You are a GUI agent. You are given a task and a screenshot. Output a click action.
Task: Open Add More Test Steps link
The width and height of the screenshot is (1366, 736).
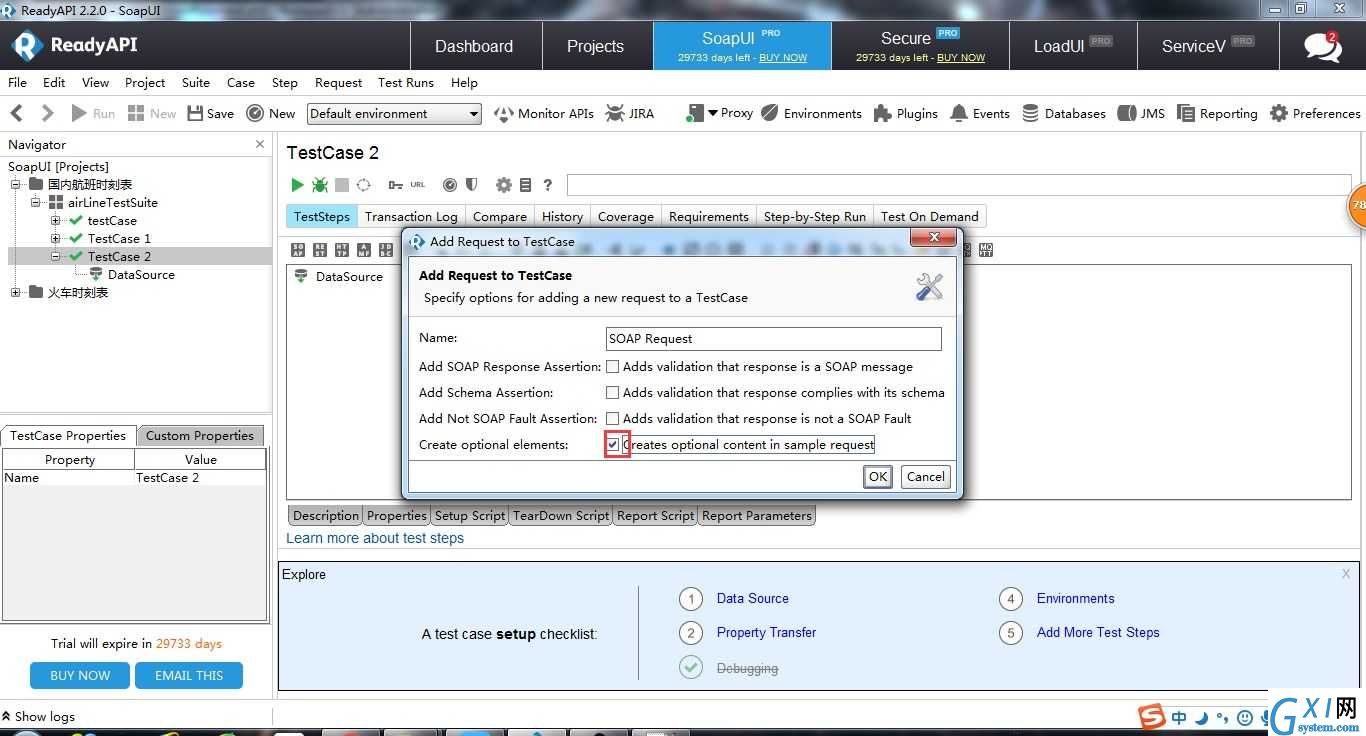pos(1098,632)
